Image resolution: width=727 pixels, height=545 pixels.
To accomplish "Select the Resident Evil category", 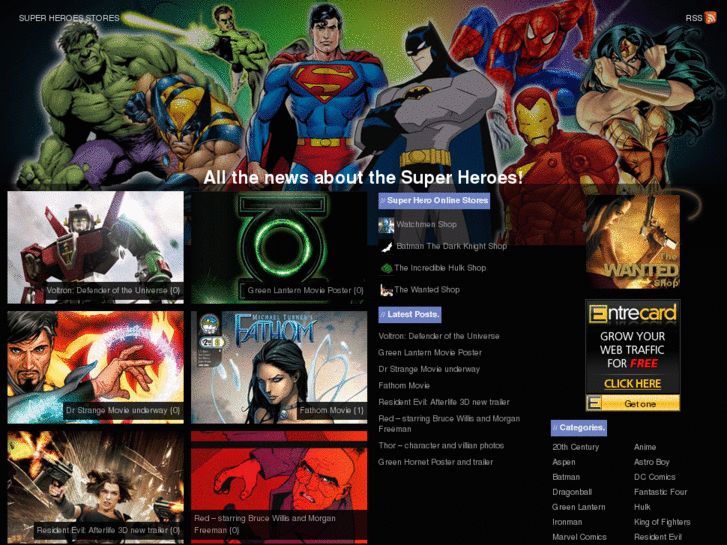I will coord(658,537).
